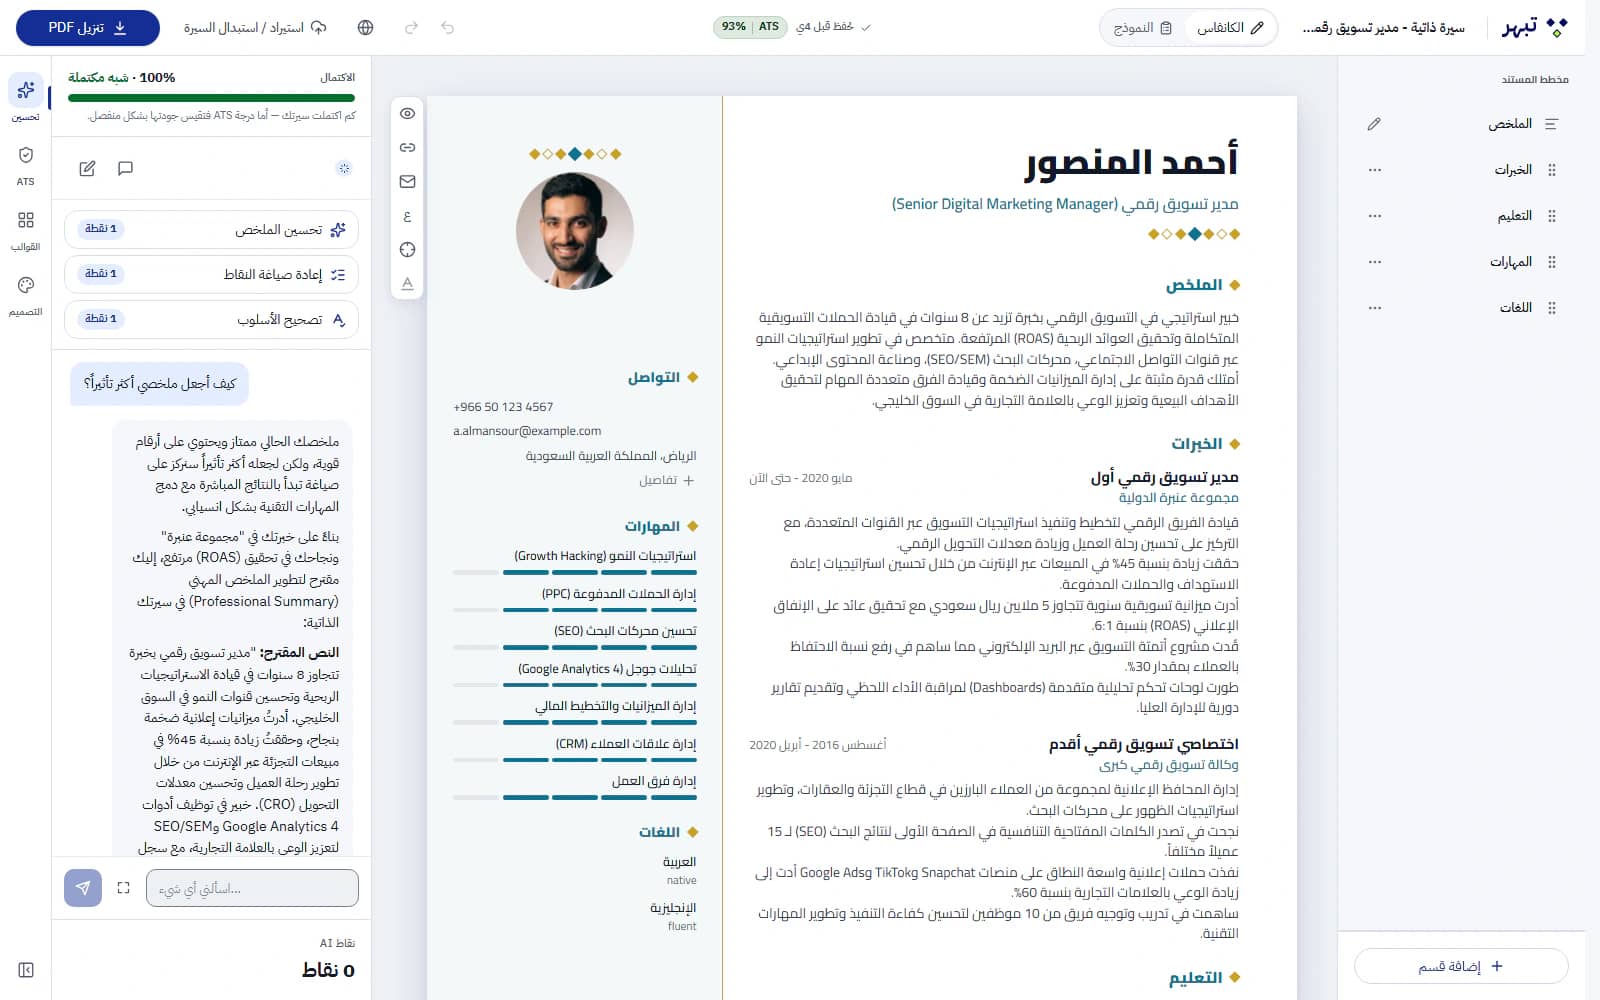Screen dimensions: 1600x1000
Task: Open options menu for الخبرات section
Action: (x=1375, y=170)
